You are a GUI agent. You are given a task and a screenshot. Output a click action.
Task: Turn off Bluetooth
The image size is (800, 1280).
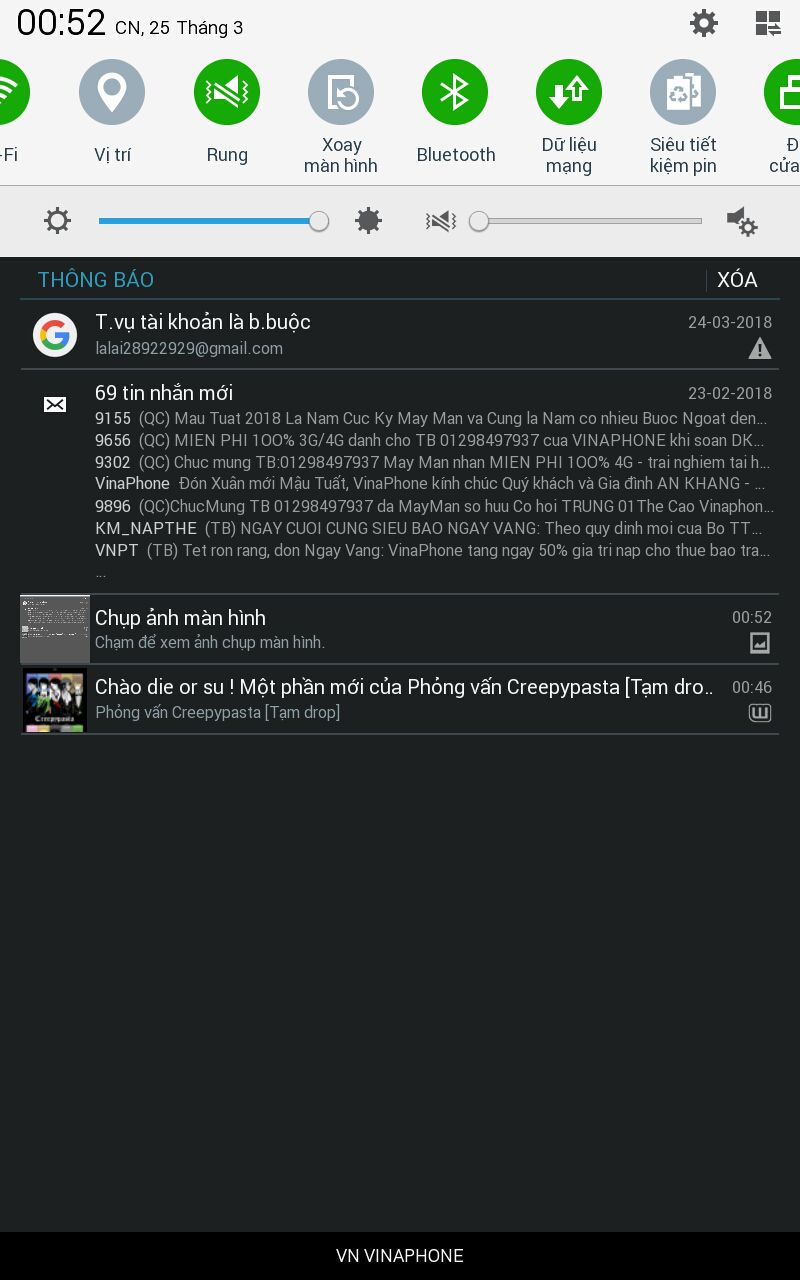coord(455,92)
